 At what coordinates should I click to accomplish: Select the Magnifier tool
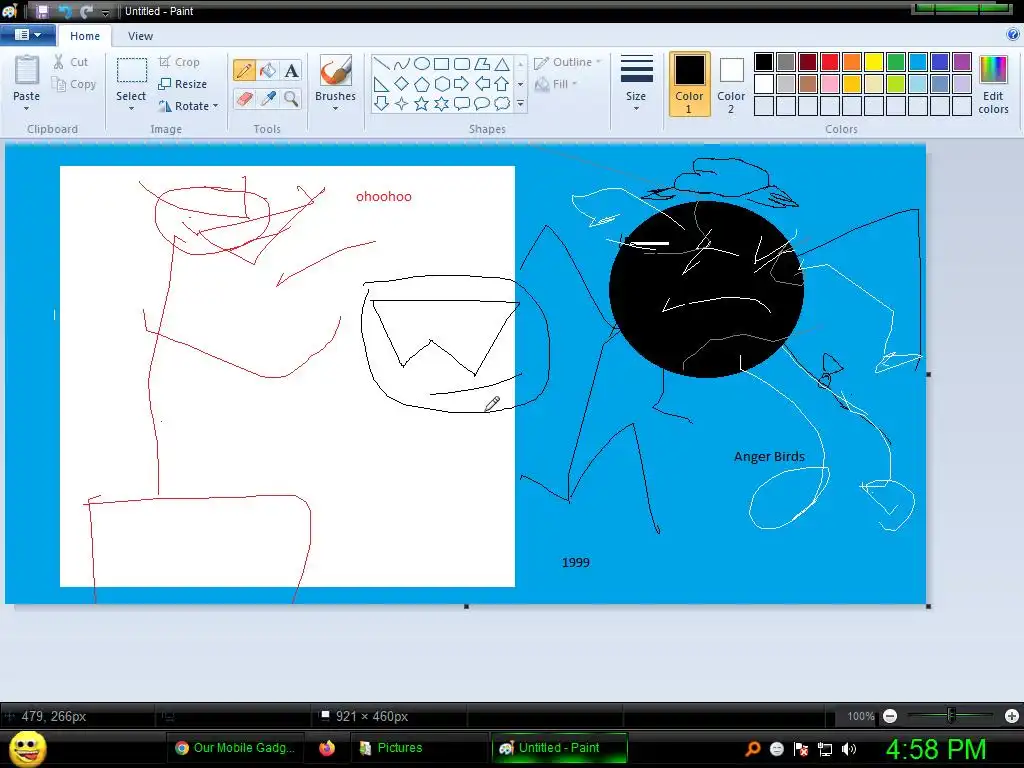pos(291,99)
